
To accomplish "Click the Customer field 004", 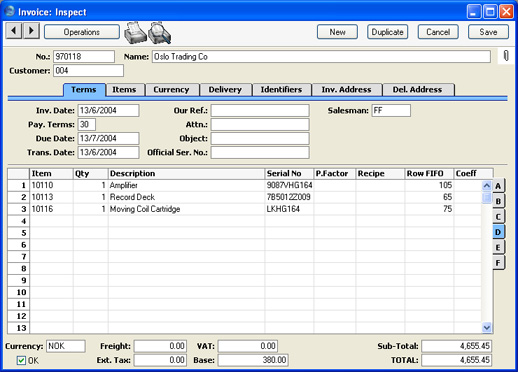I will pos(88,71).
